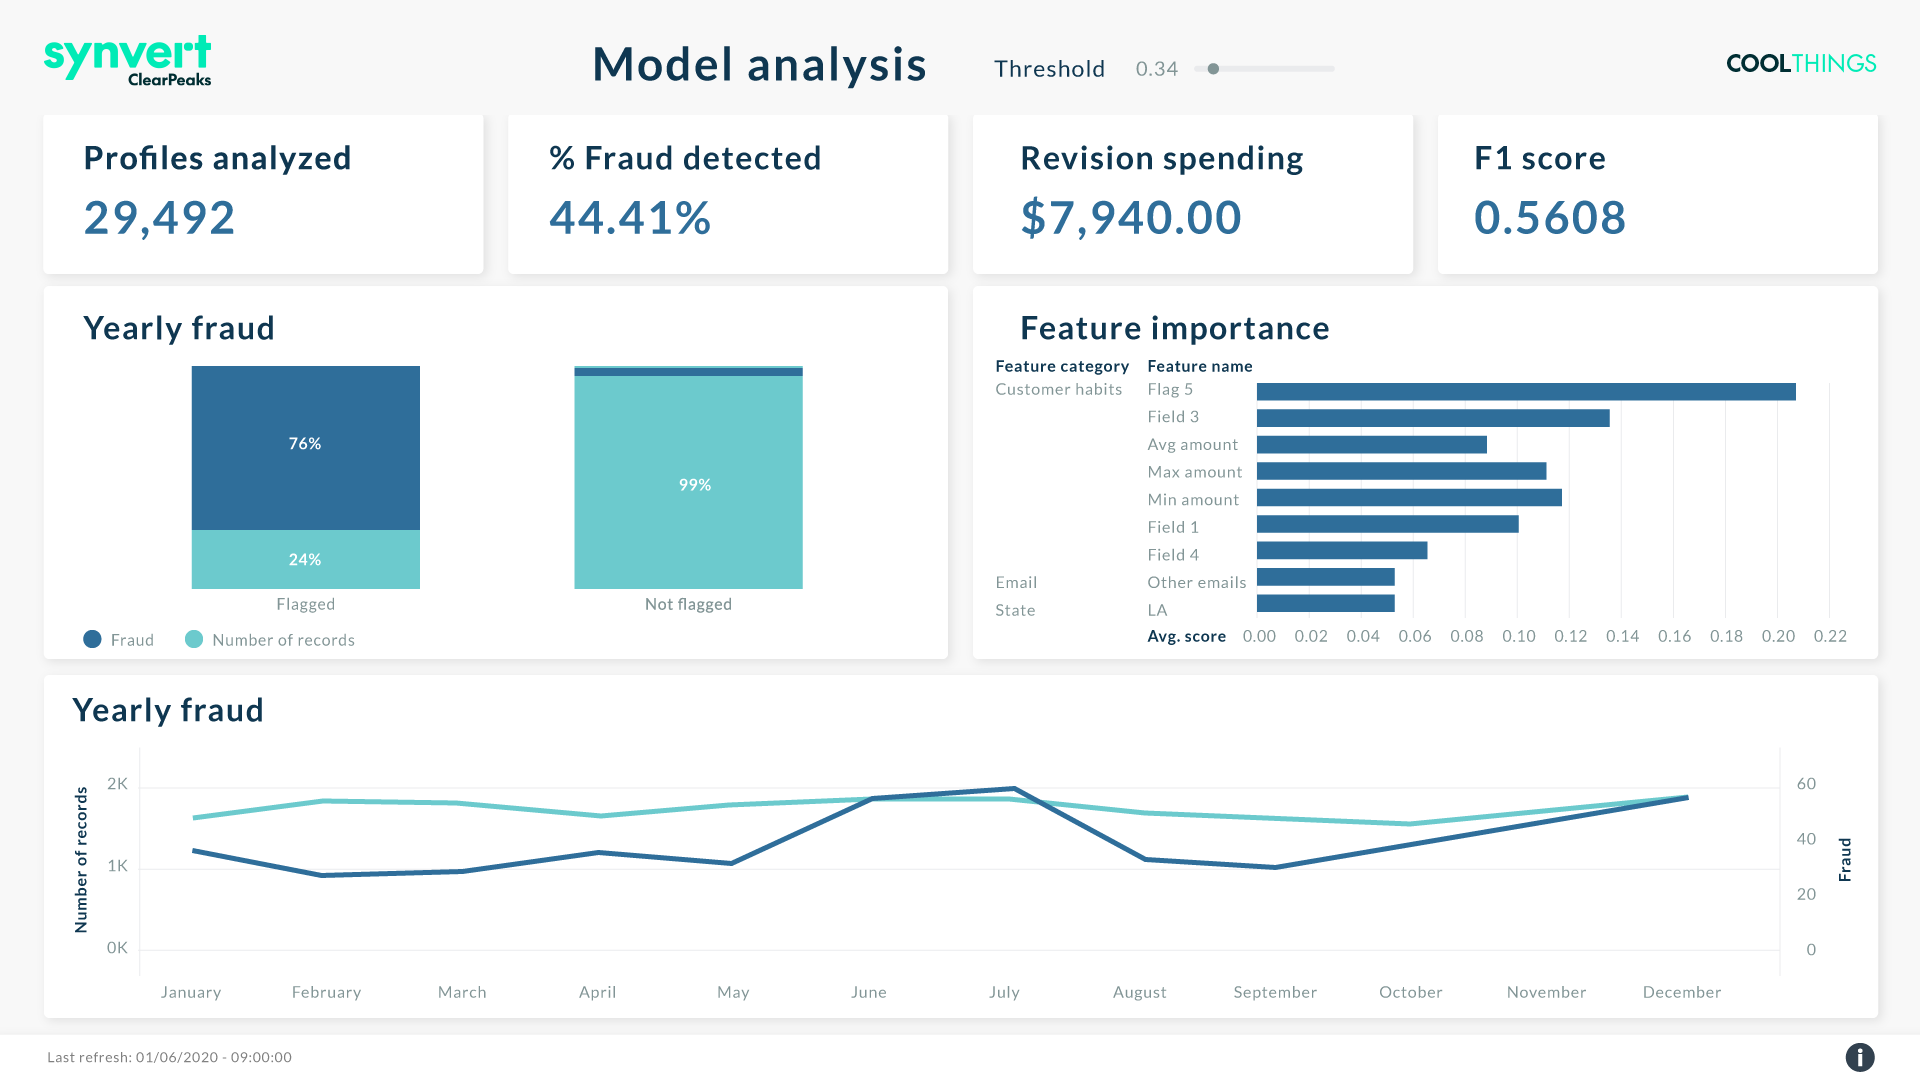Click the Feature category column header

pyautogui.click(x=1062, y=367)
